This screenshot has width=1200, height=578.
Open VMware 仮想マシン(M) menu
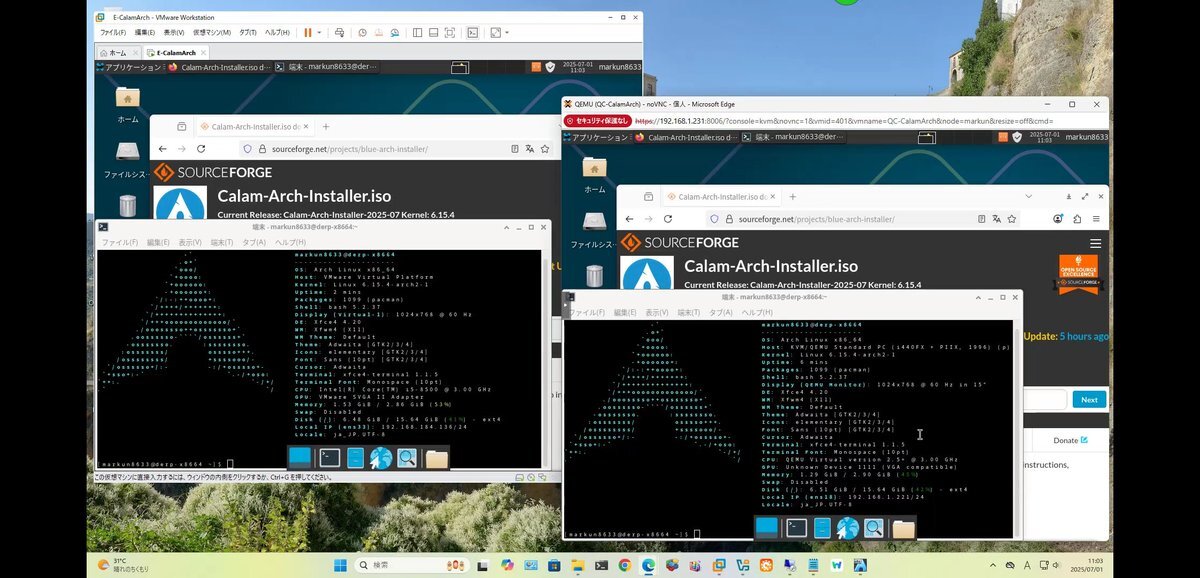tap(213, 33)
